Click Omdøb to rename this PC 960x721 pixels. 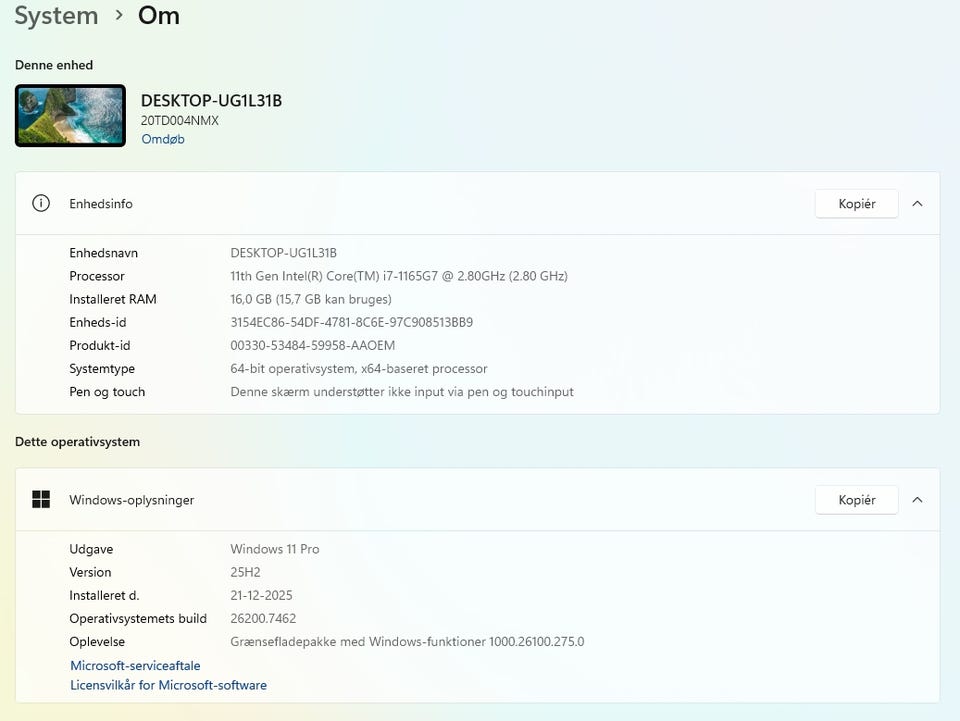(x=163, y=139)
